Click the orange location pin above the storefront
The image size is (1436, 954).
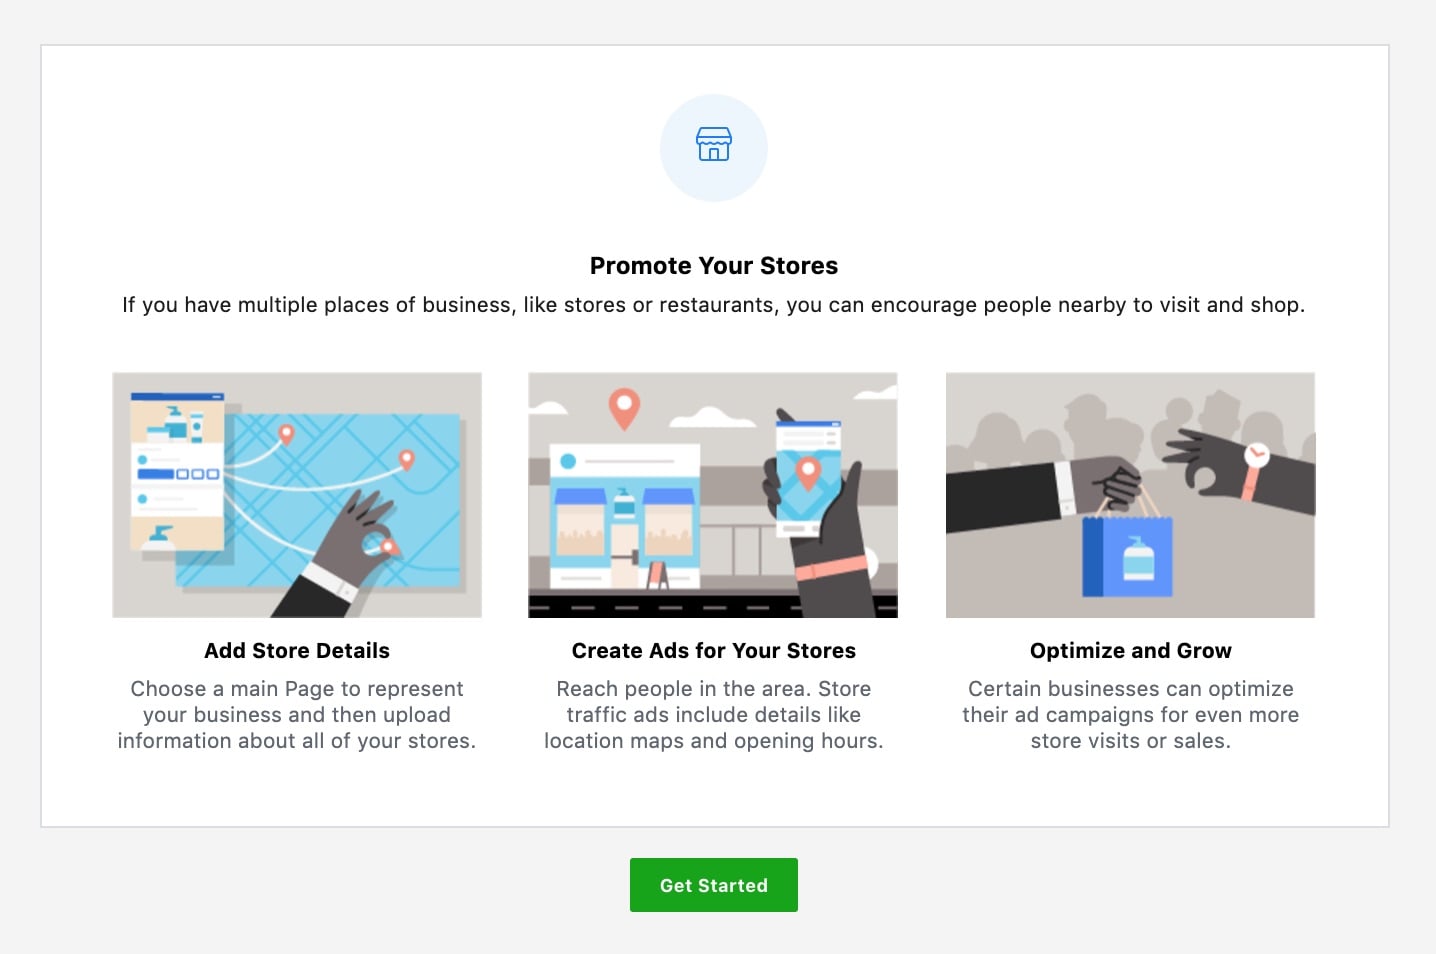coord(624,407)
